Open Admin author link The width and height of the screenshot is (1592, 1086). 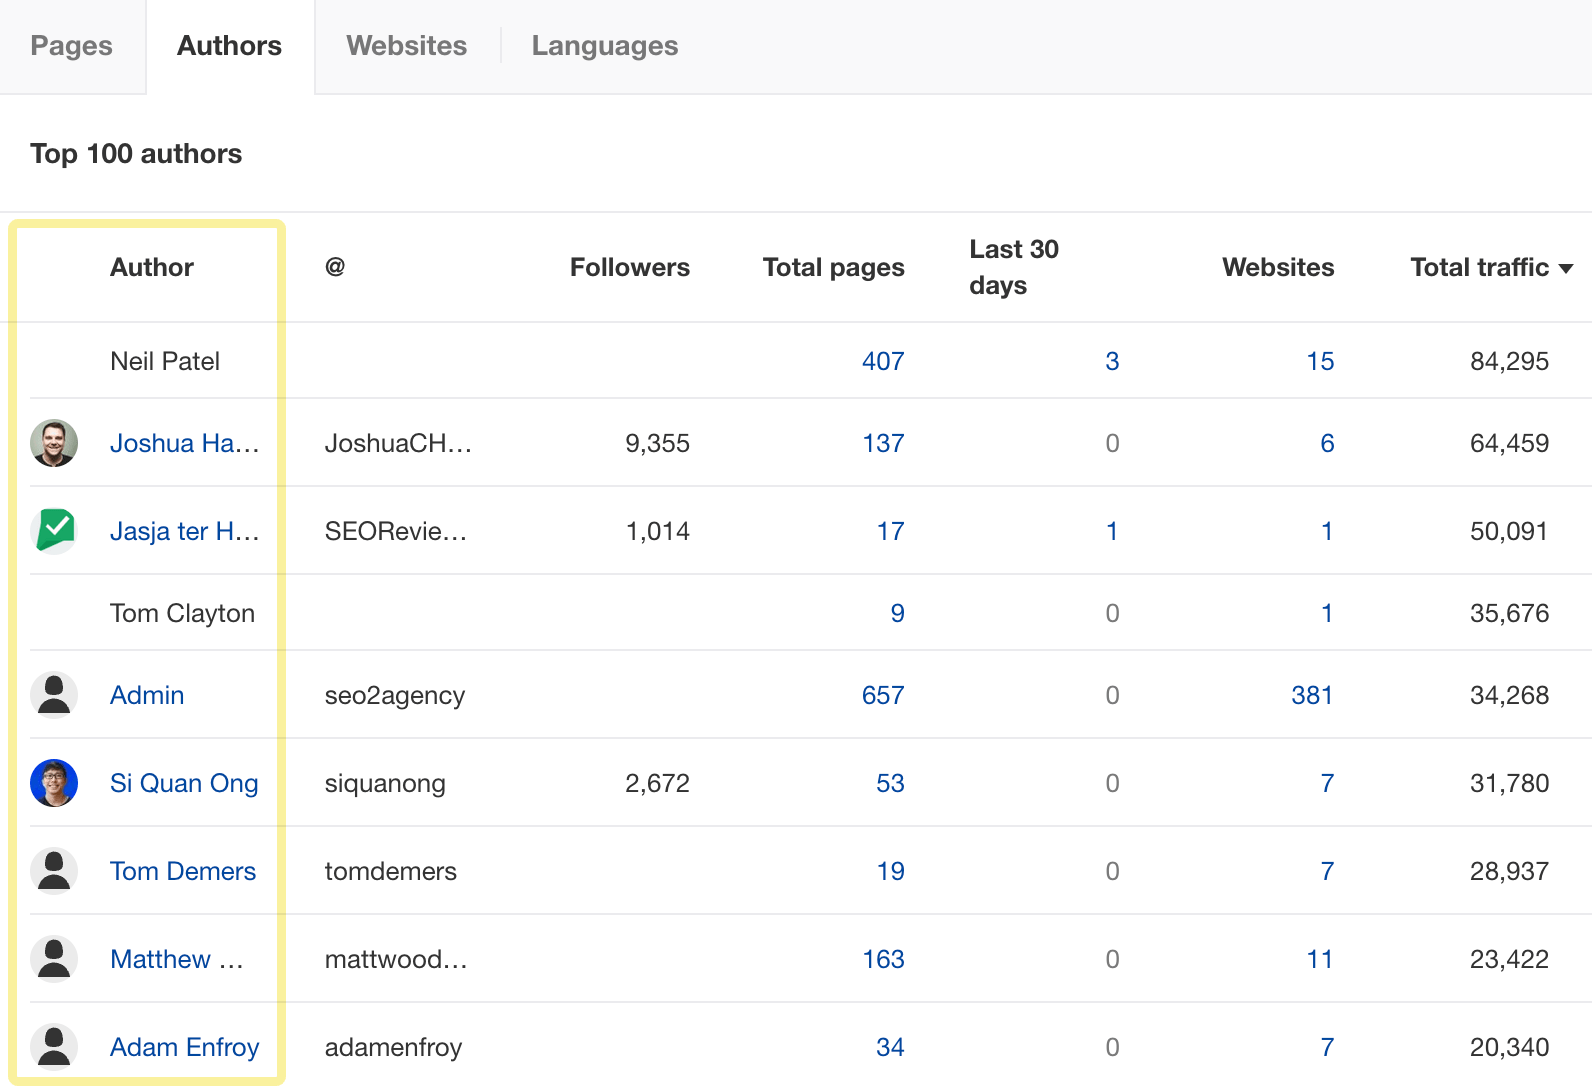tap(147, 695)
